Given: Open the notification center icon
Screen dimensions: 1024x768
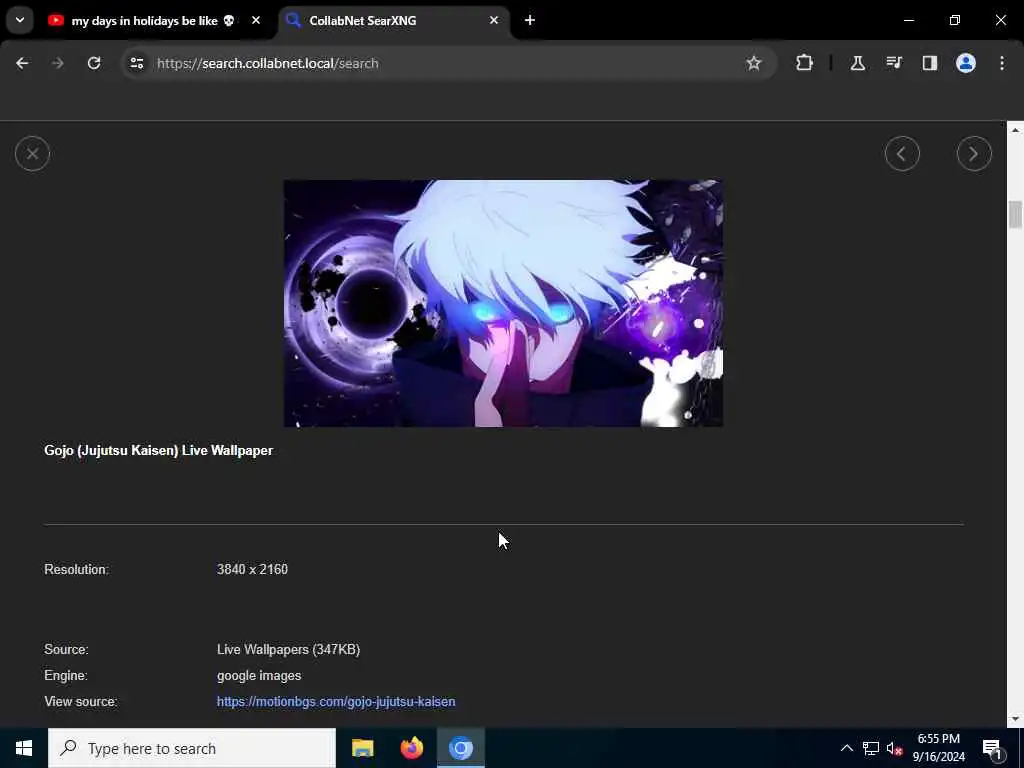Looking at the screenshot, I should (x=993, y=748).
